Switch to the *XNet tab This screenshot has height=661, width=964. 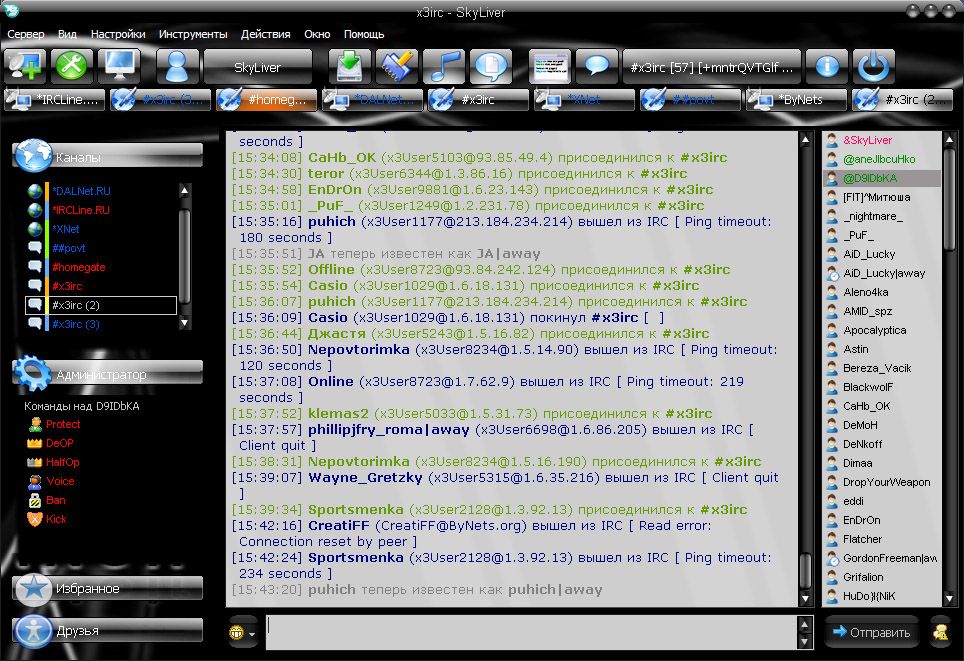click(x=584, y=100)
